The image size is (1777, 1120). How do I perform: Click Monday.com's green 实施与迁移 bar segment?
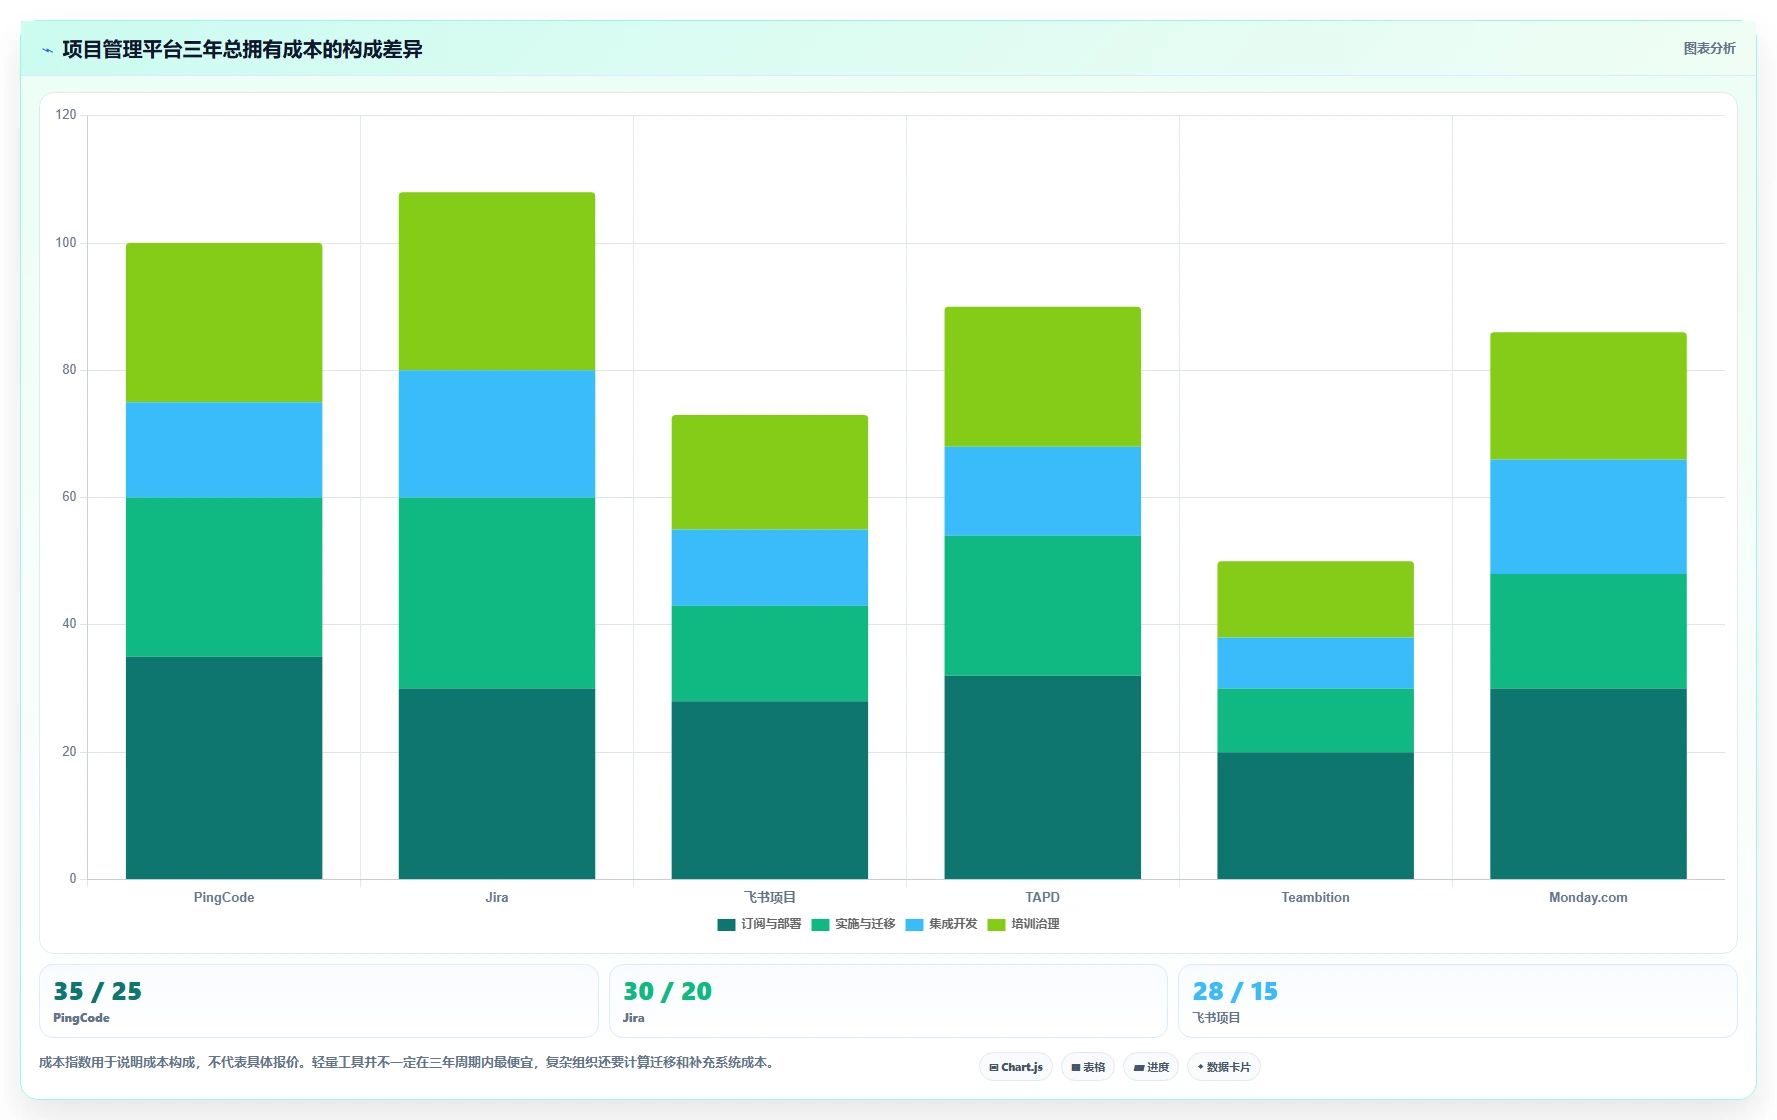(1588, 631)
